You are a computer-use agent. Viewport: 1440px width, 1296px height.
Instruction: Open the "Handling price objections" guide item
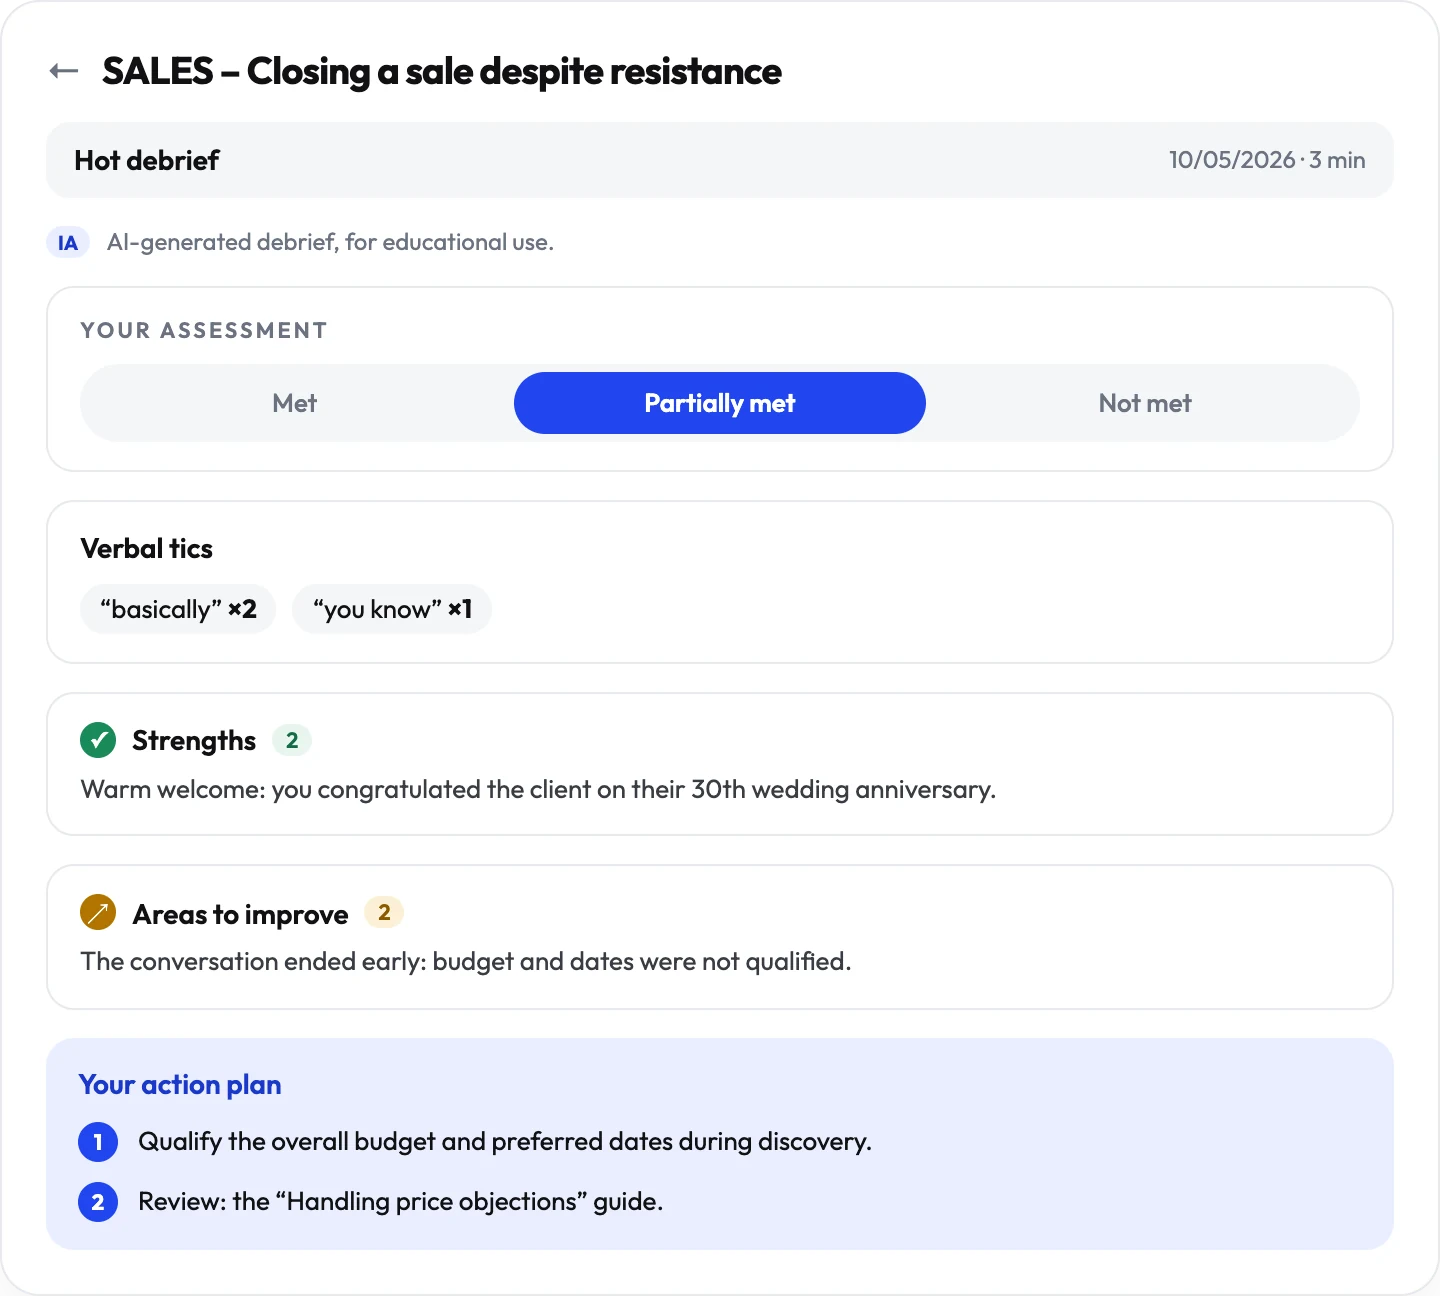400,1202
